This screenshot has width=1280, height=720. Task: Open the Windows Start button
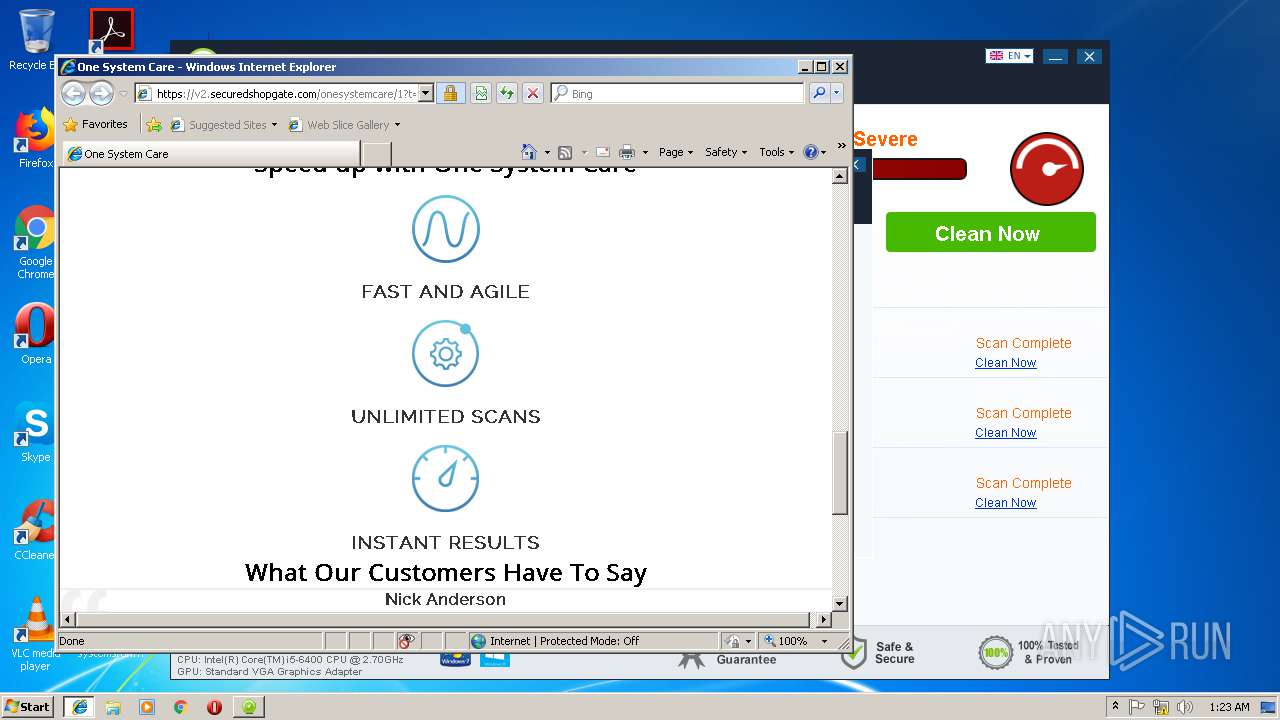(28, 706)
